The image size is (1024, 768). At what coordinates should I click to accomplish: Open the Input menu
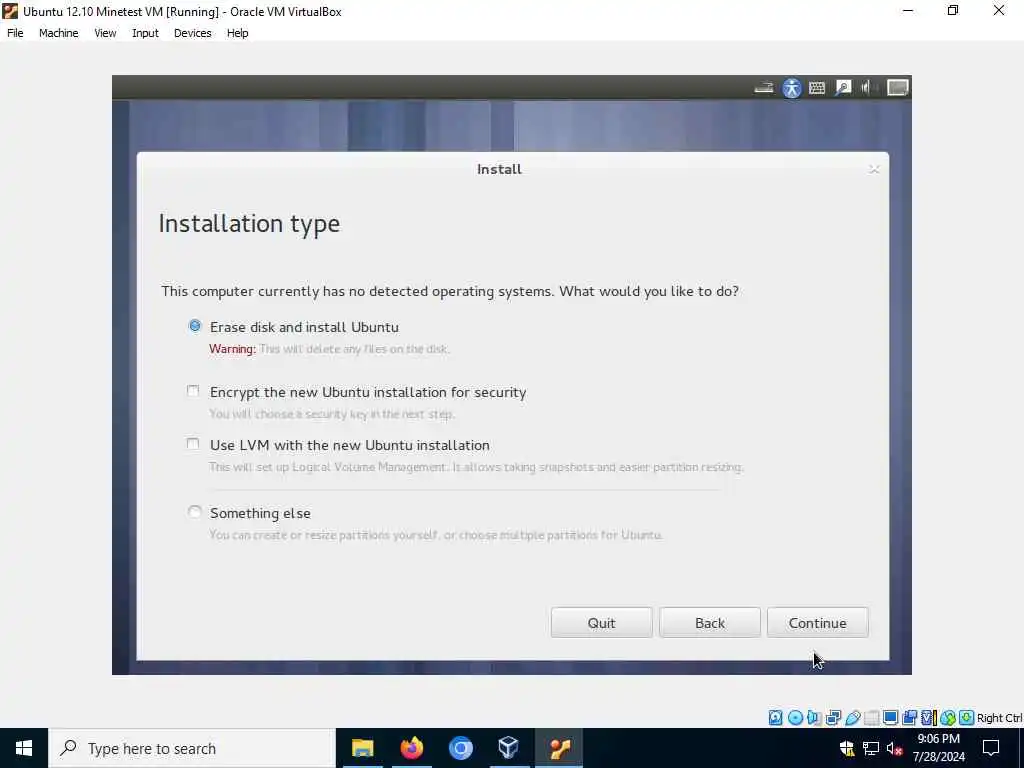pyautogui.click(x=145, y=33)
